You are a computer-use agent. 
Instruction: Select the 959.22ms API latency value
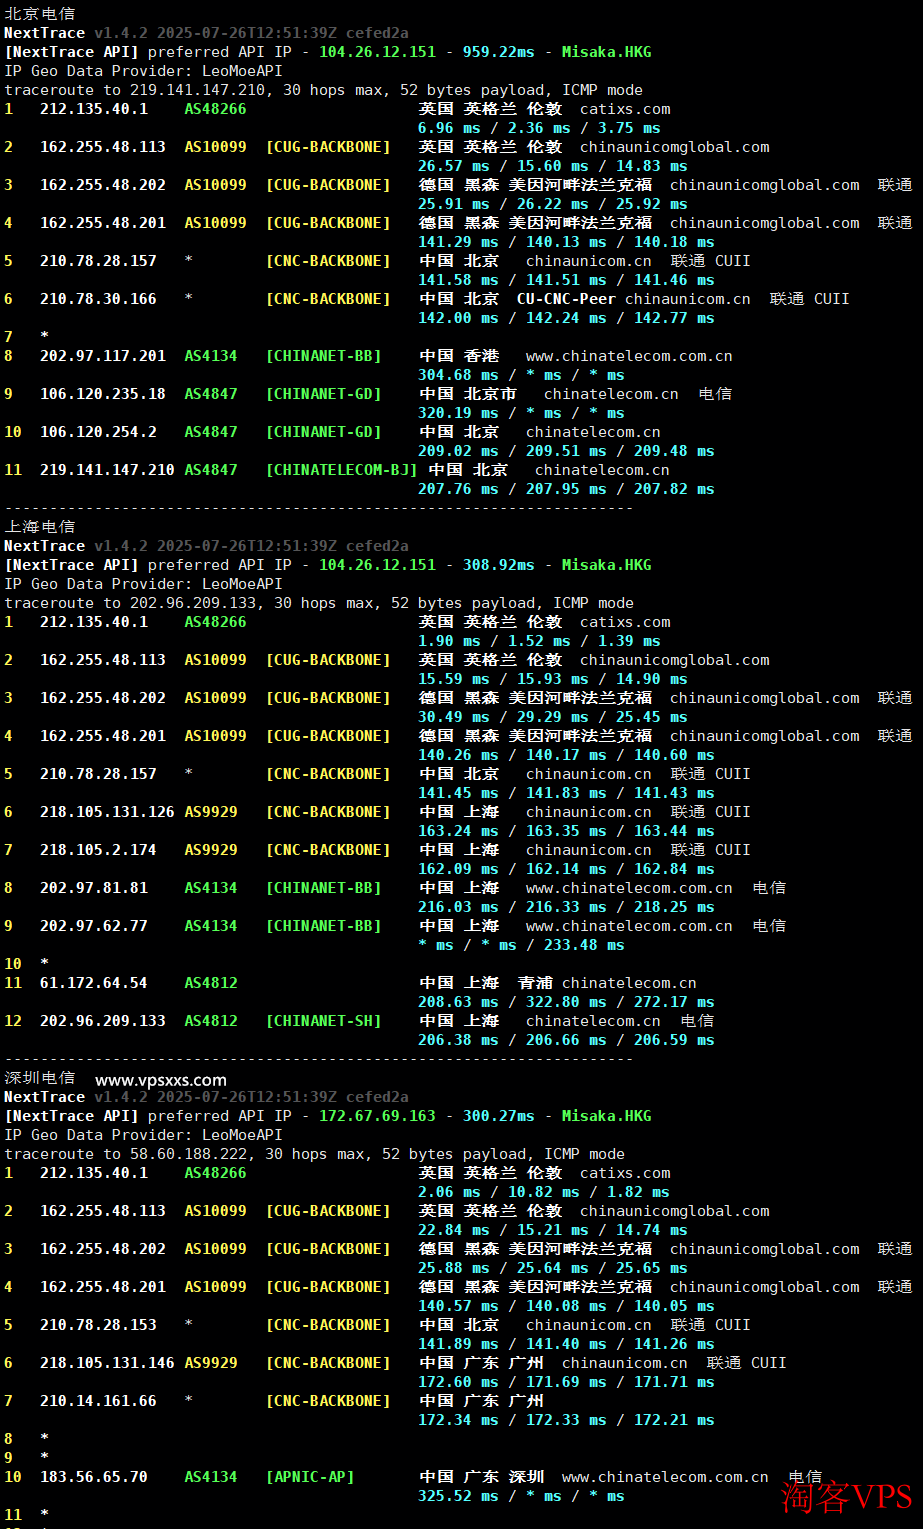tap(498, 52)
